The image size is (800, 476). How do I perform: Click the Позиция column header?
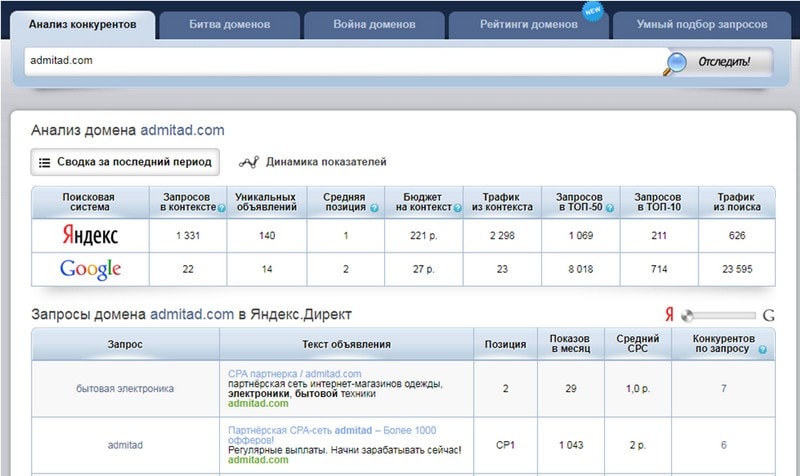coord(506,344)
